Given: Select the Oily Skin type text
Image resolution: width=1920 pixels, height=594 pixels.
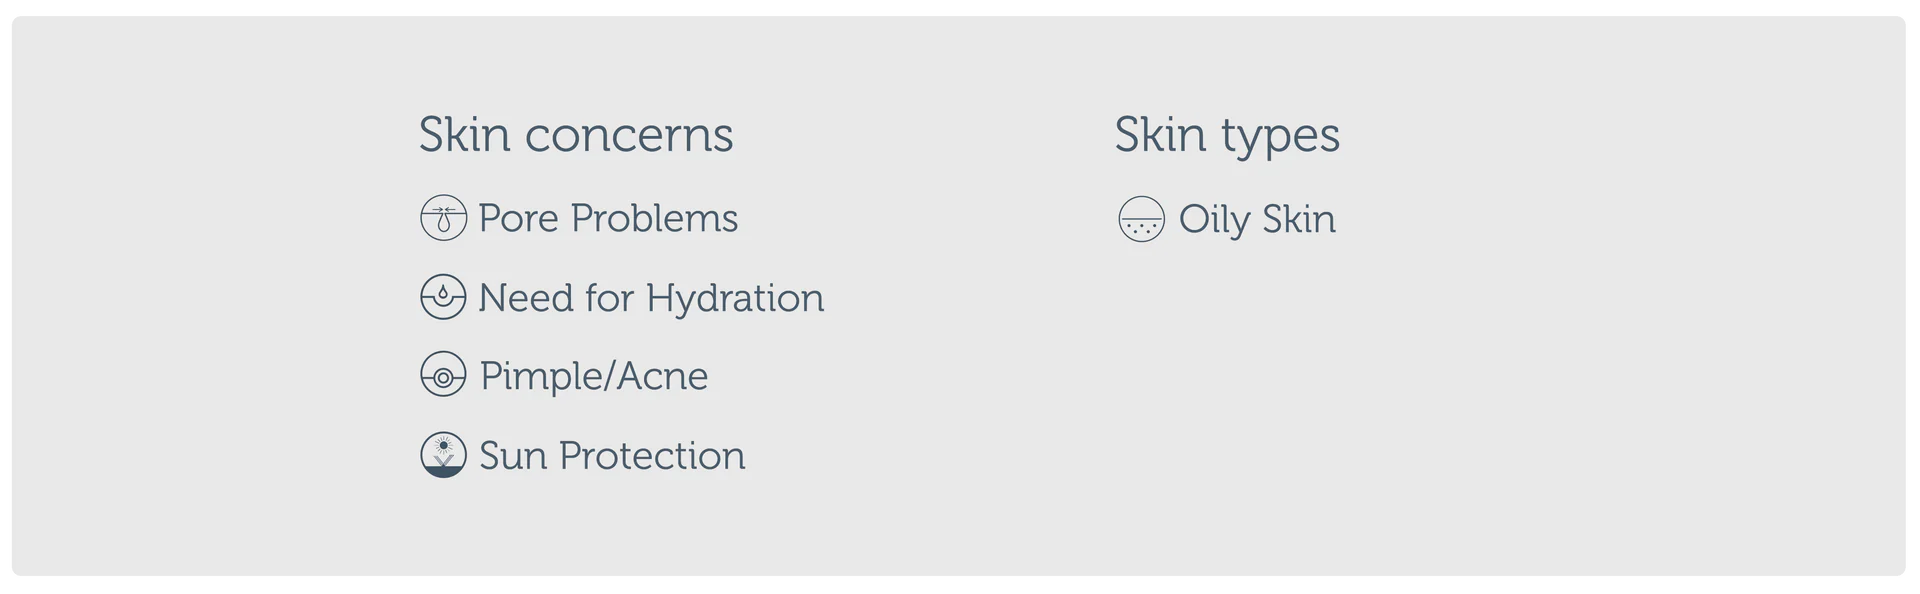Looking at the screenshot, I should [1257, 219].
